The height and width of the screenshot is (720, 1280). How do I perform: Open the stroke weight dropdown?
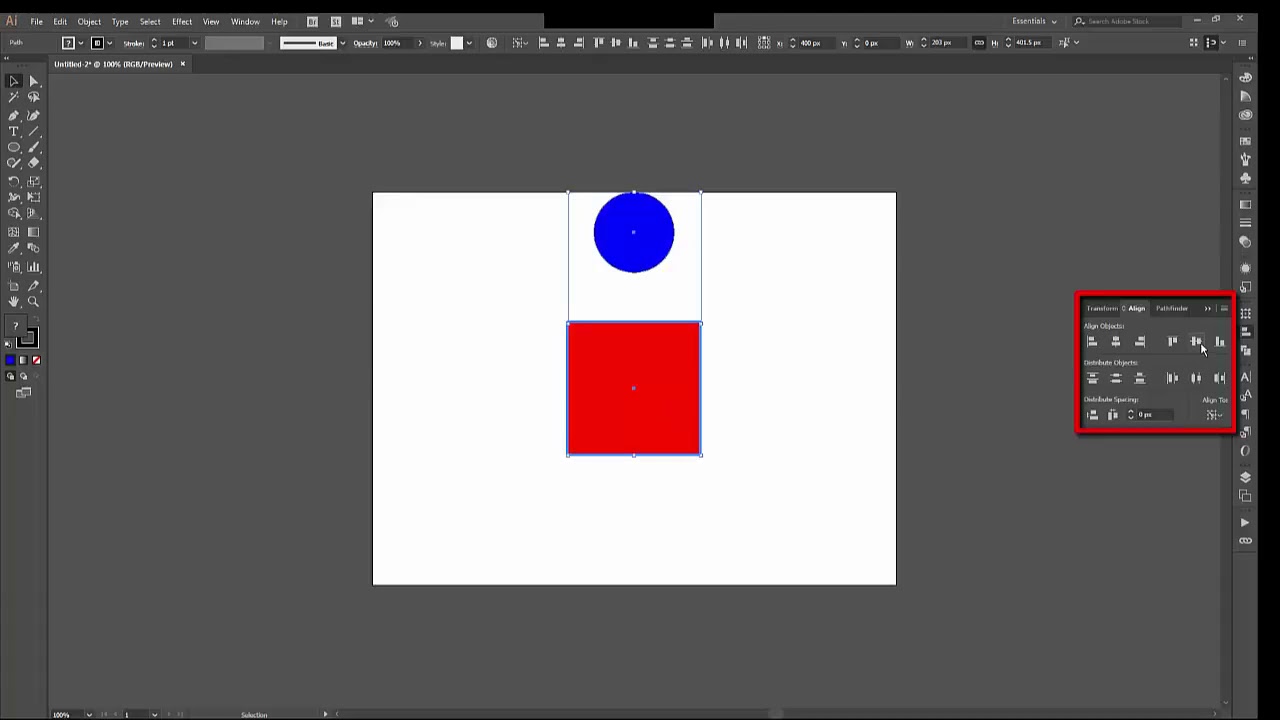tap(194, 43)
